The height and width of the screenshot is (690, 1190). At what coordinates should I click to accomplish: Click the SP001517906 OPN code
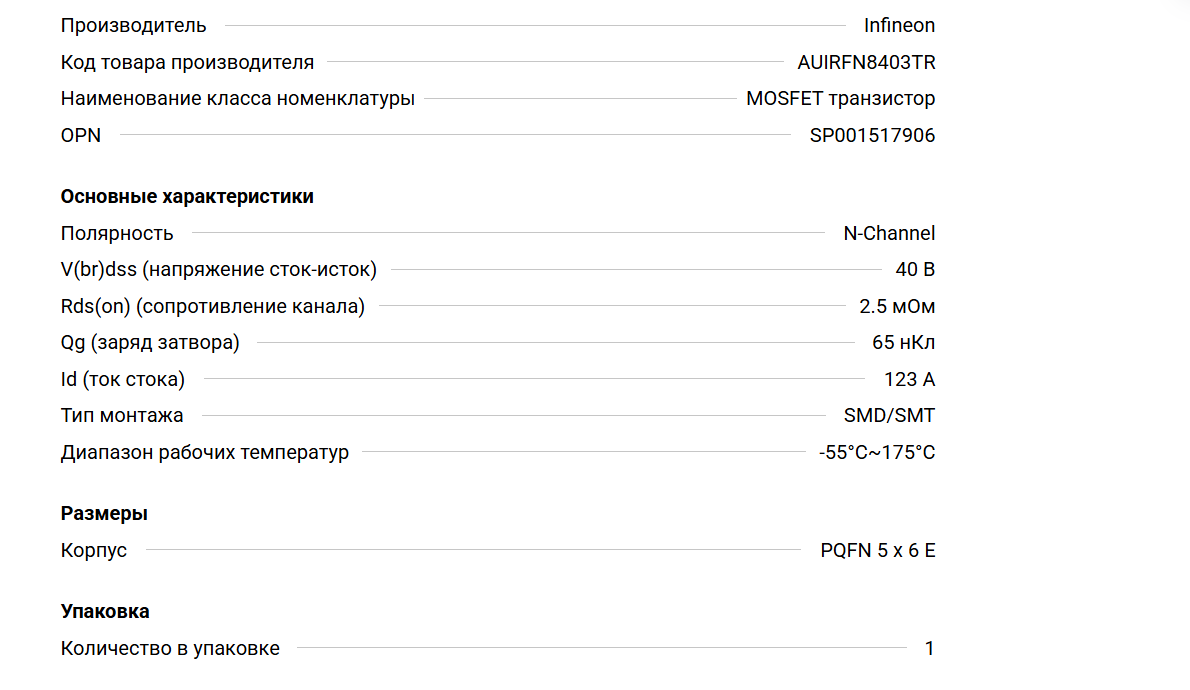click(x=872, y=135)
